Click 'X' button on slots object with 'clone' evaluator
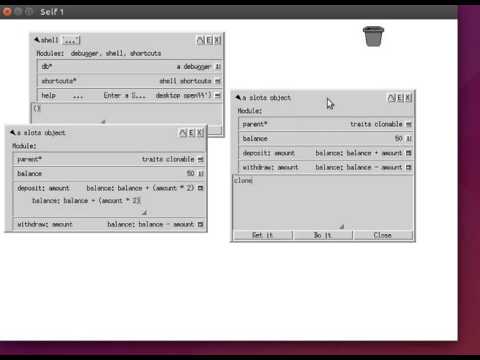 click(408, 98)
